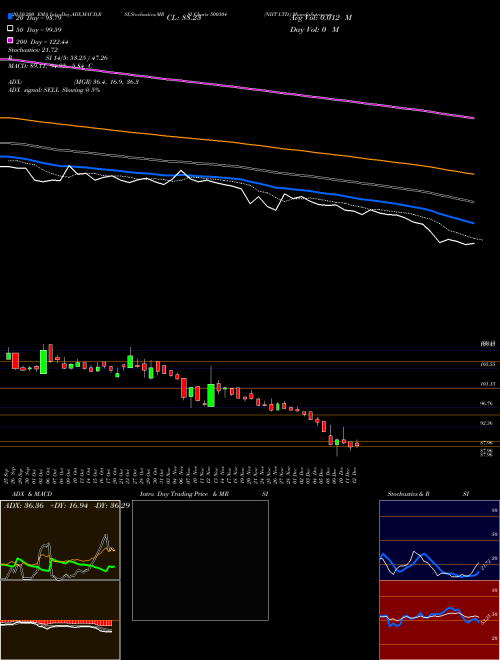Click the magenta 200 Day legend swatch
500x660 pixels.
click(x=11, y=40)
